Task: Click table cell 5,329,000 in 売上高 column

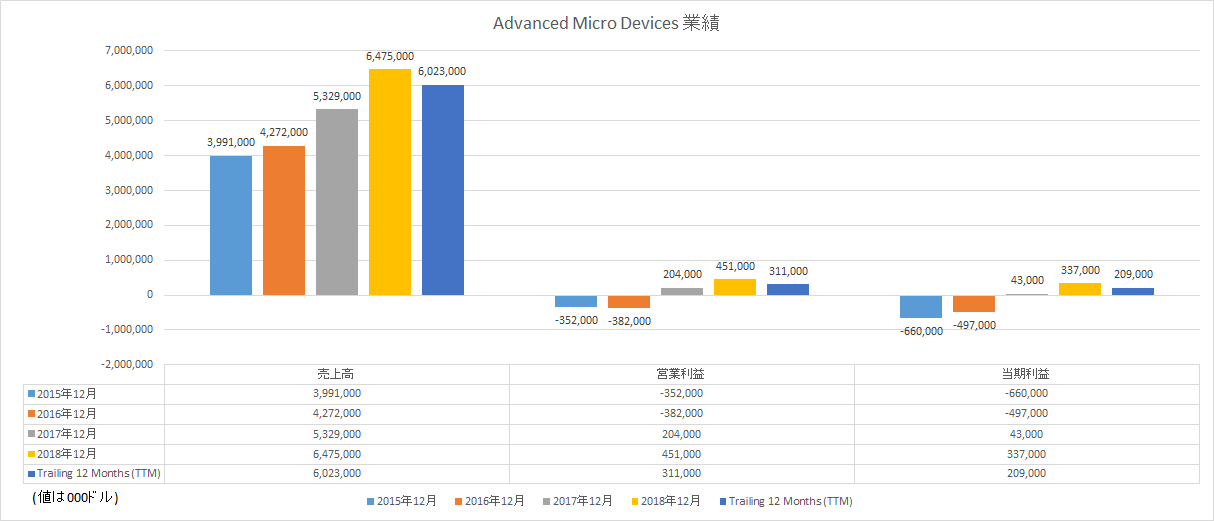Action: pyautogui.click(x=337, y=434)
